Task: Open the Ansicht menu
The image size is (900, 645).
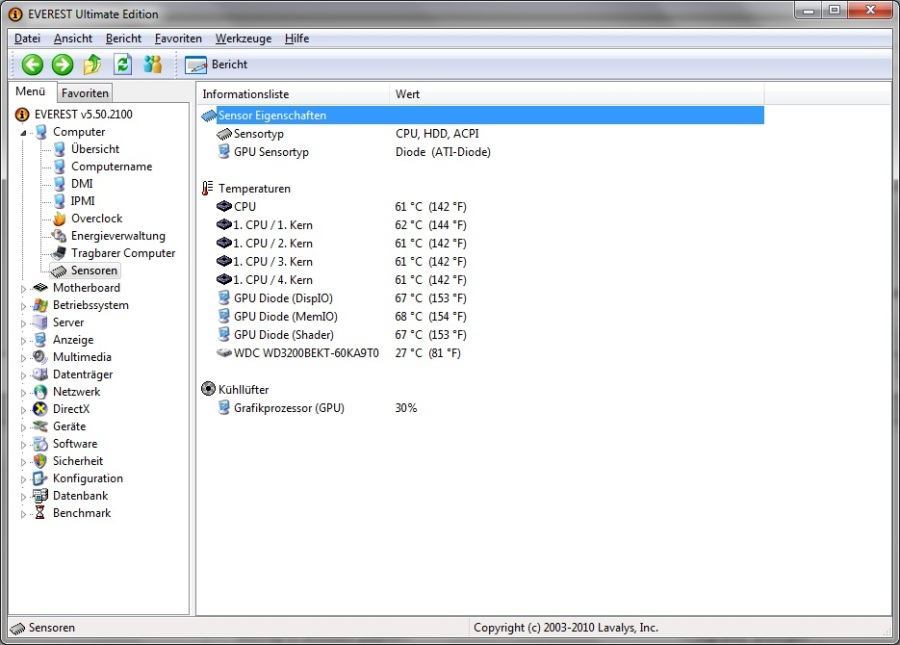Action: click(73, 38)
